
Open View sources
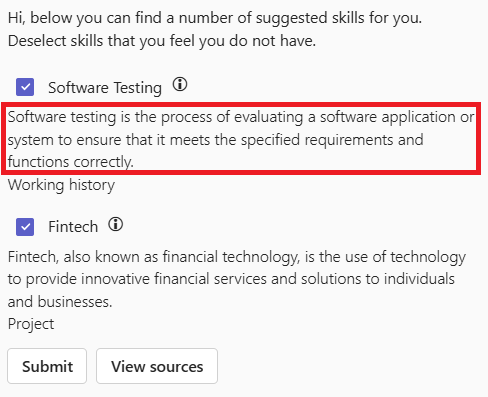(x=157, y=366)
